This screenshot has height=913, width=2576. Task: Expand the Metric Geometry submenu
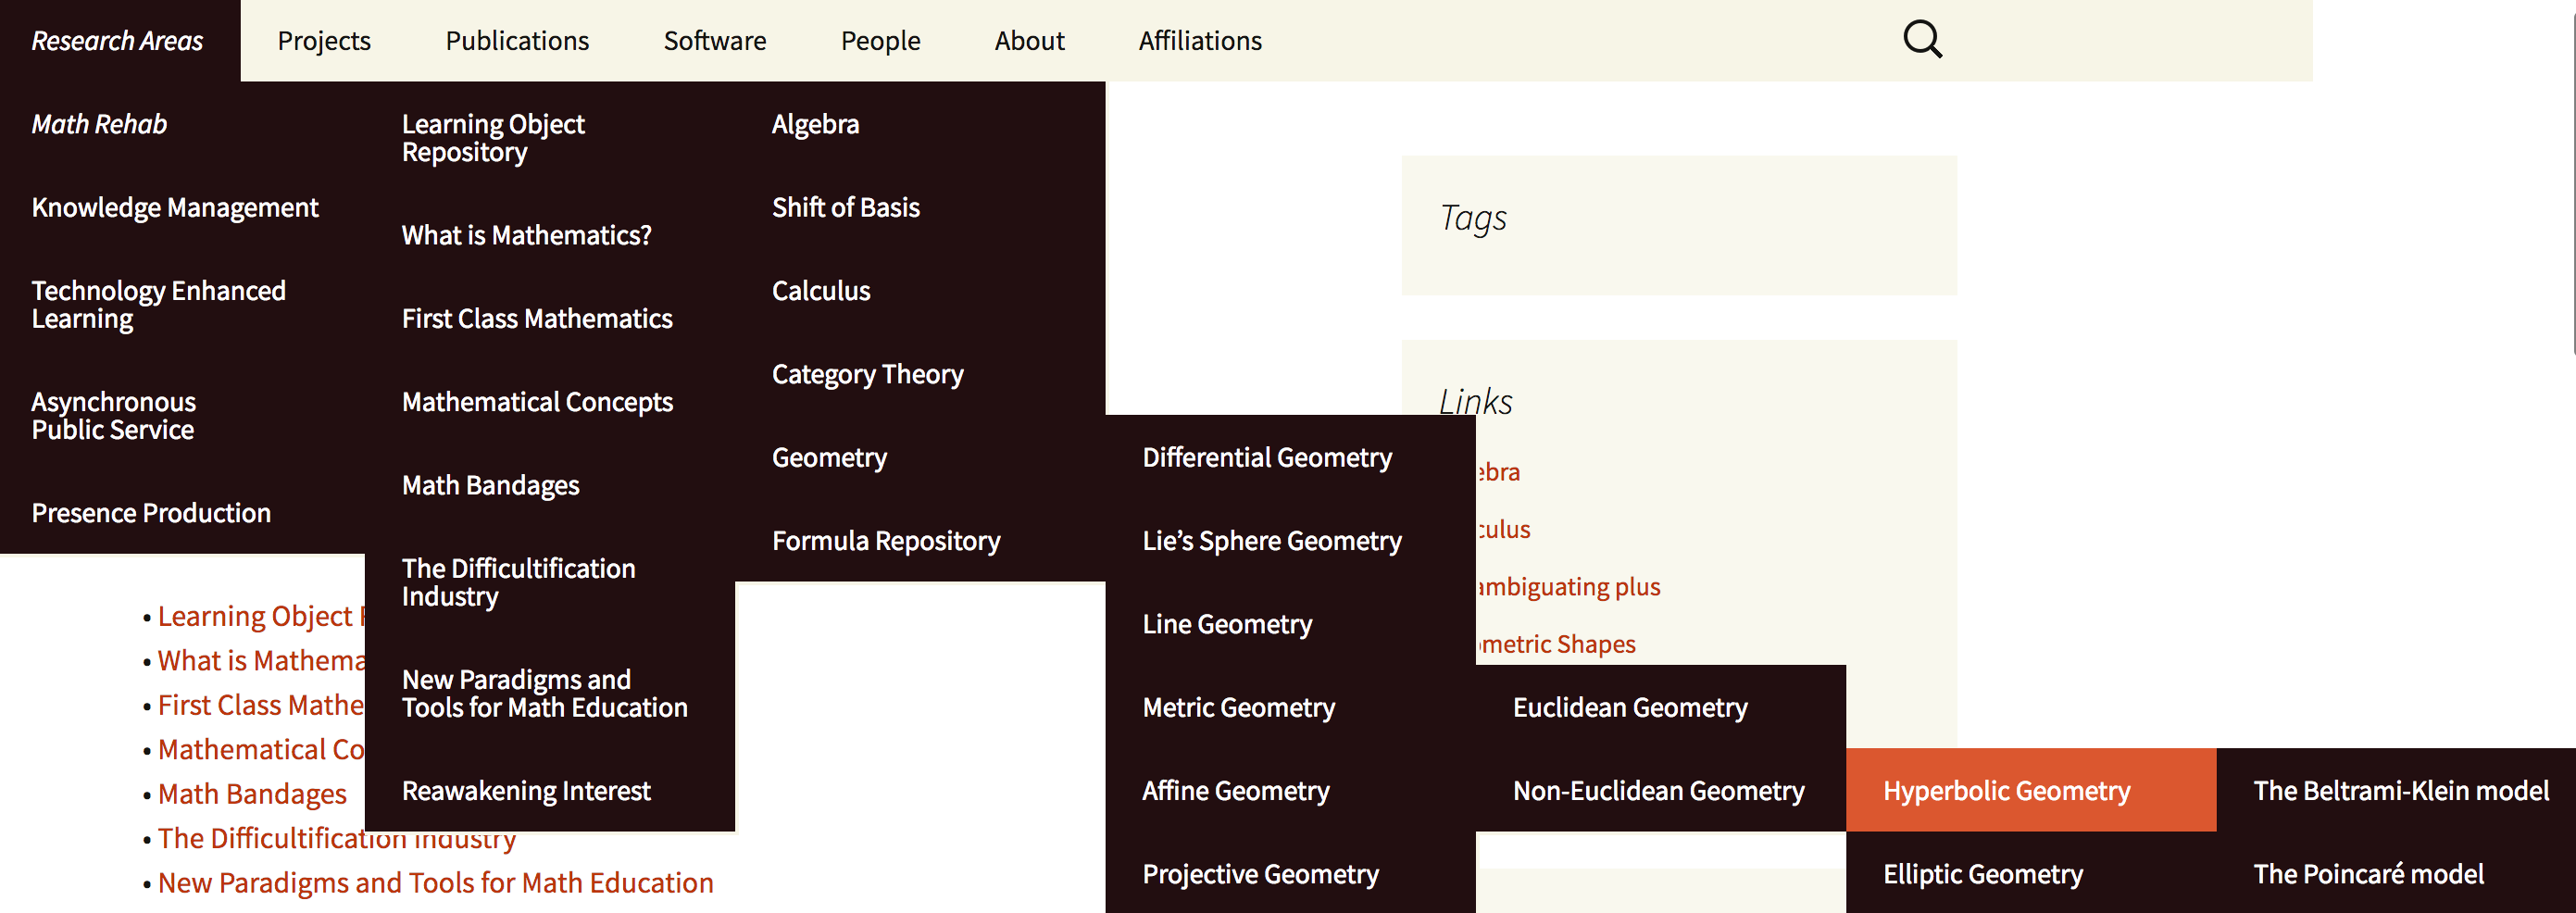click(1238, 707)
